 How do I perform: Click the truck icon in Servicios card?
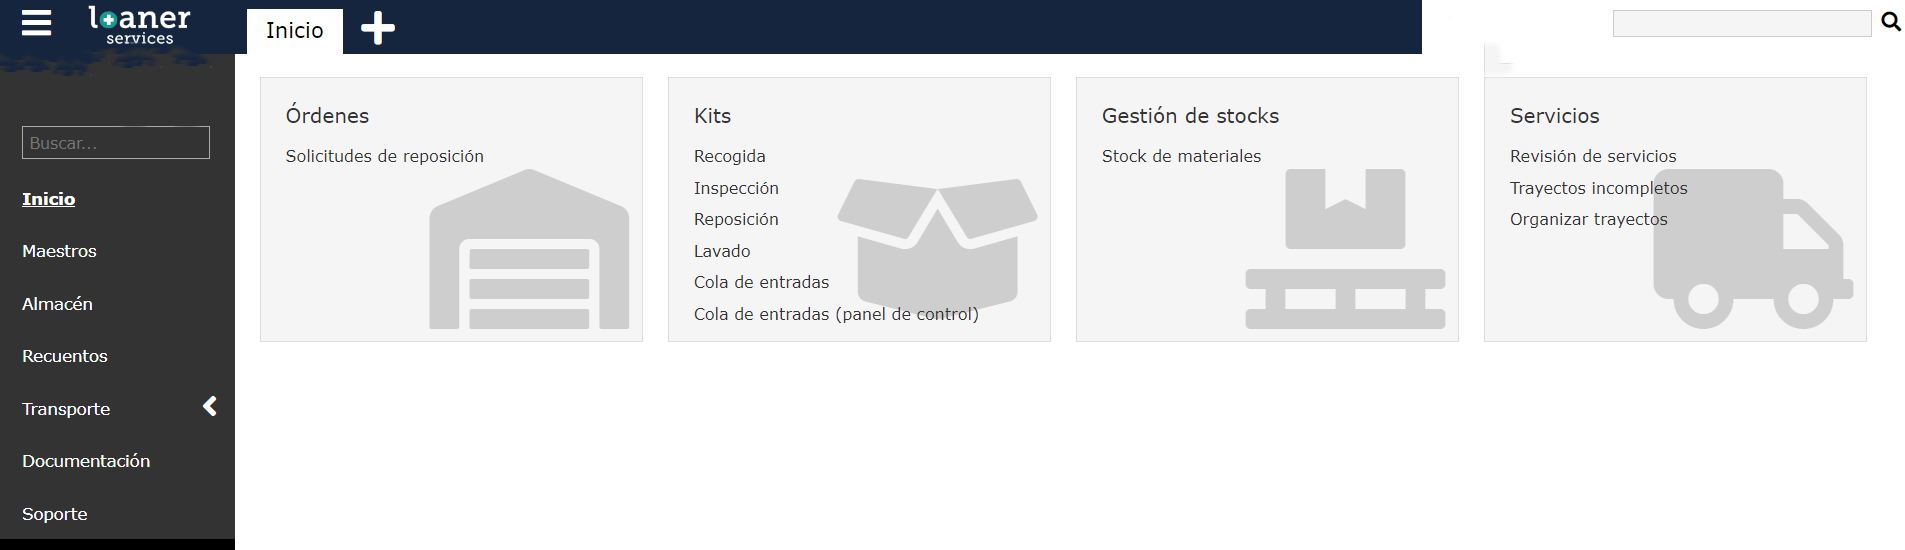[1752, 250]
